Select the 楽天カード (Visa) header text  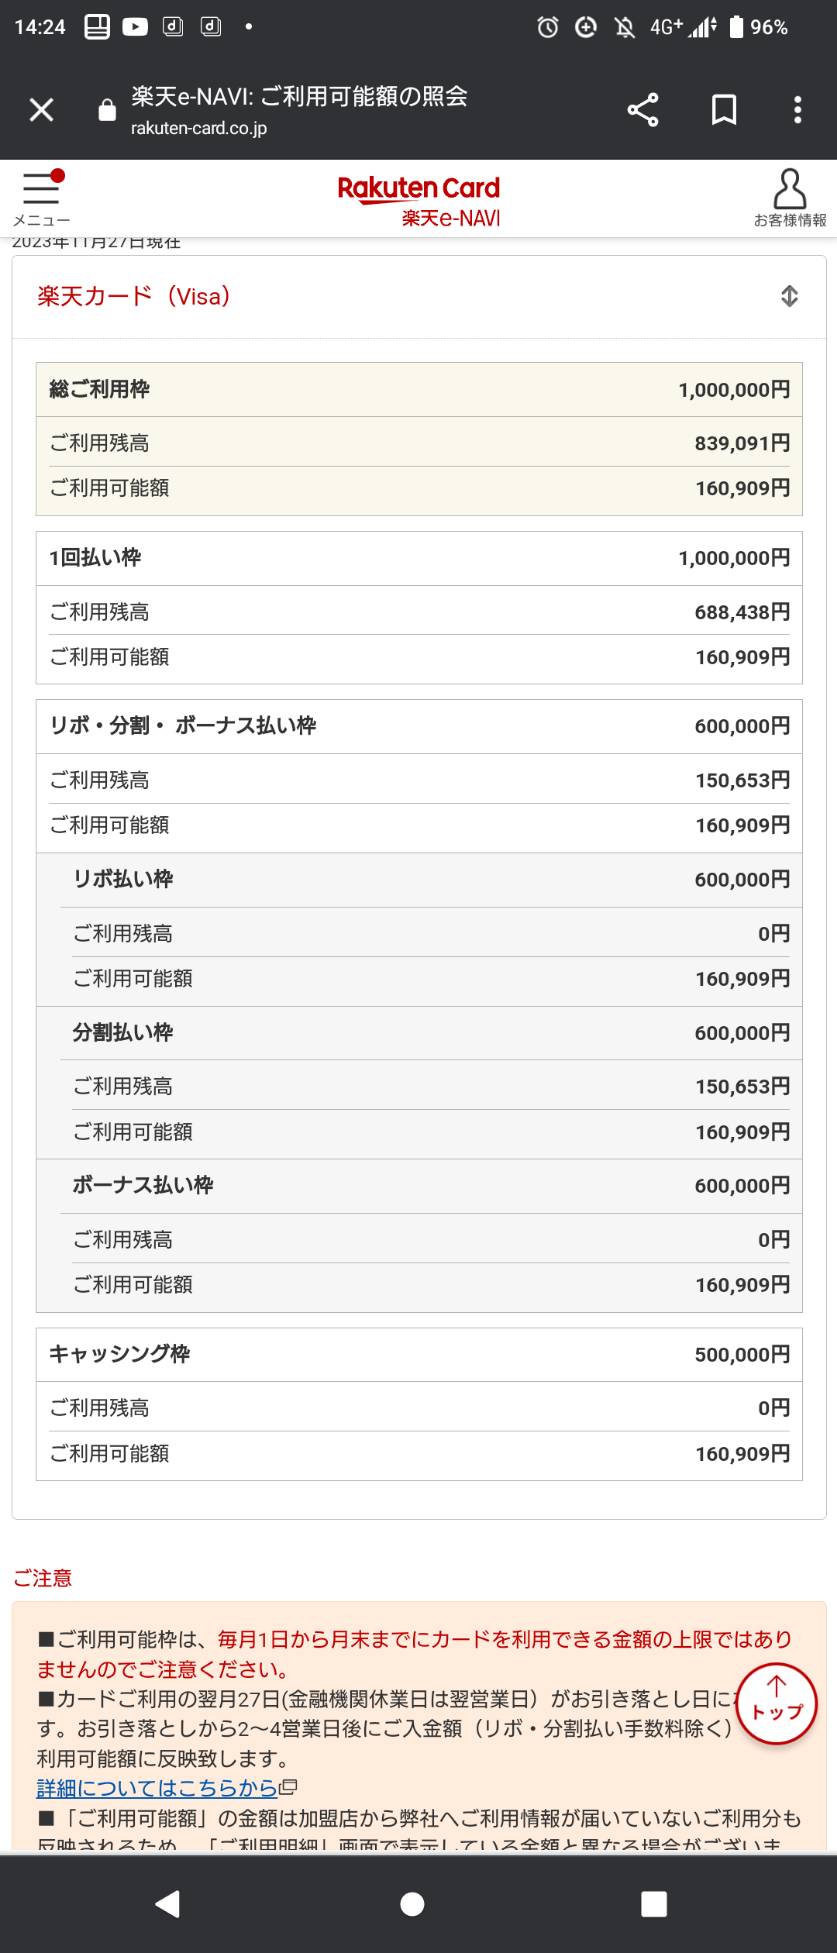coord(134,296)
